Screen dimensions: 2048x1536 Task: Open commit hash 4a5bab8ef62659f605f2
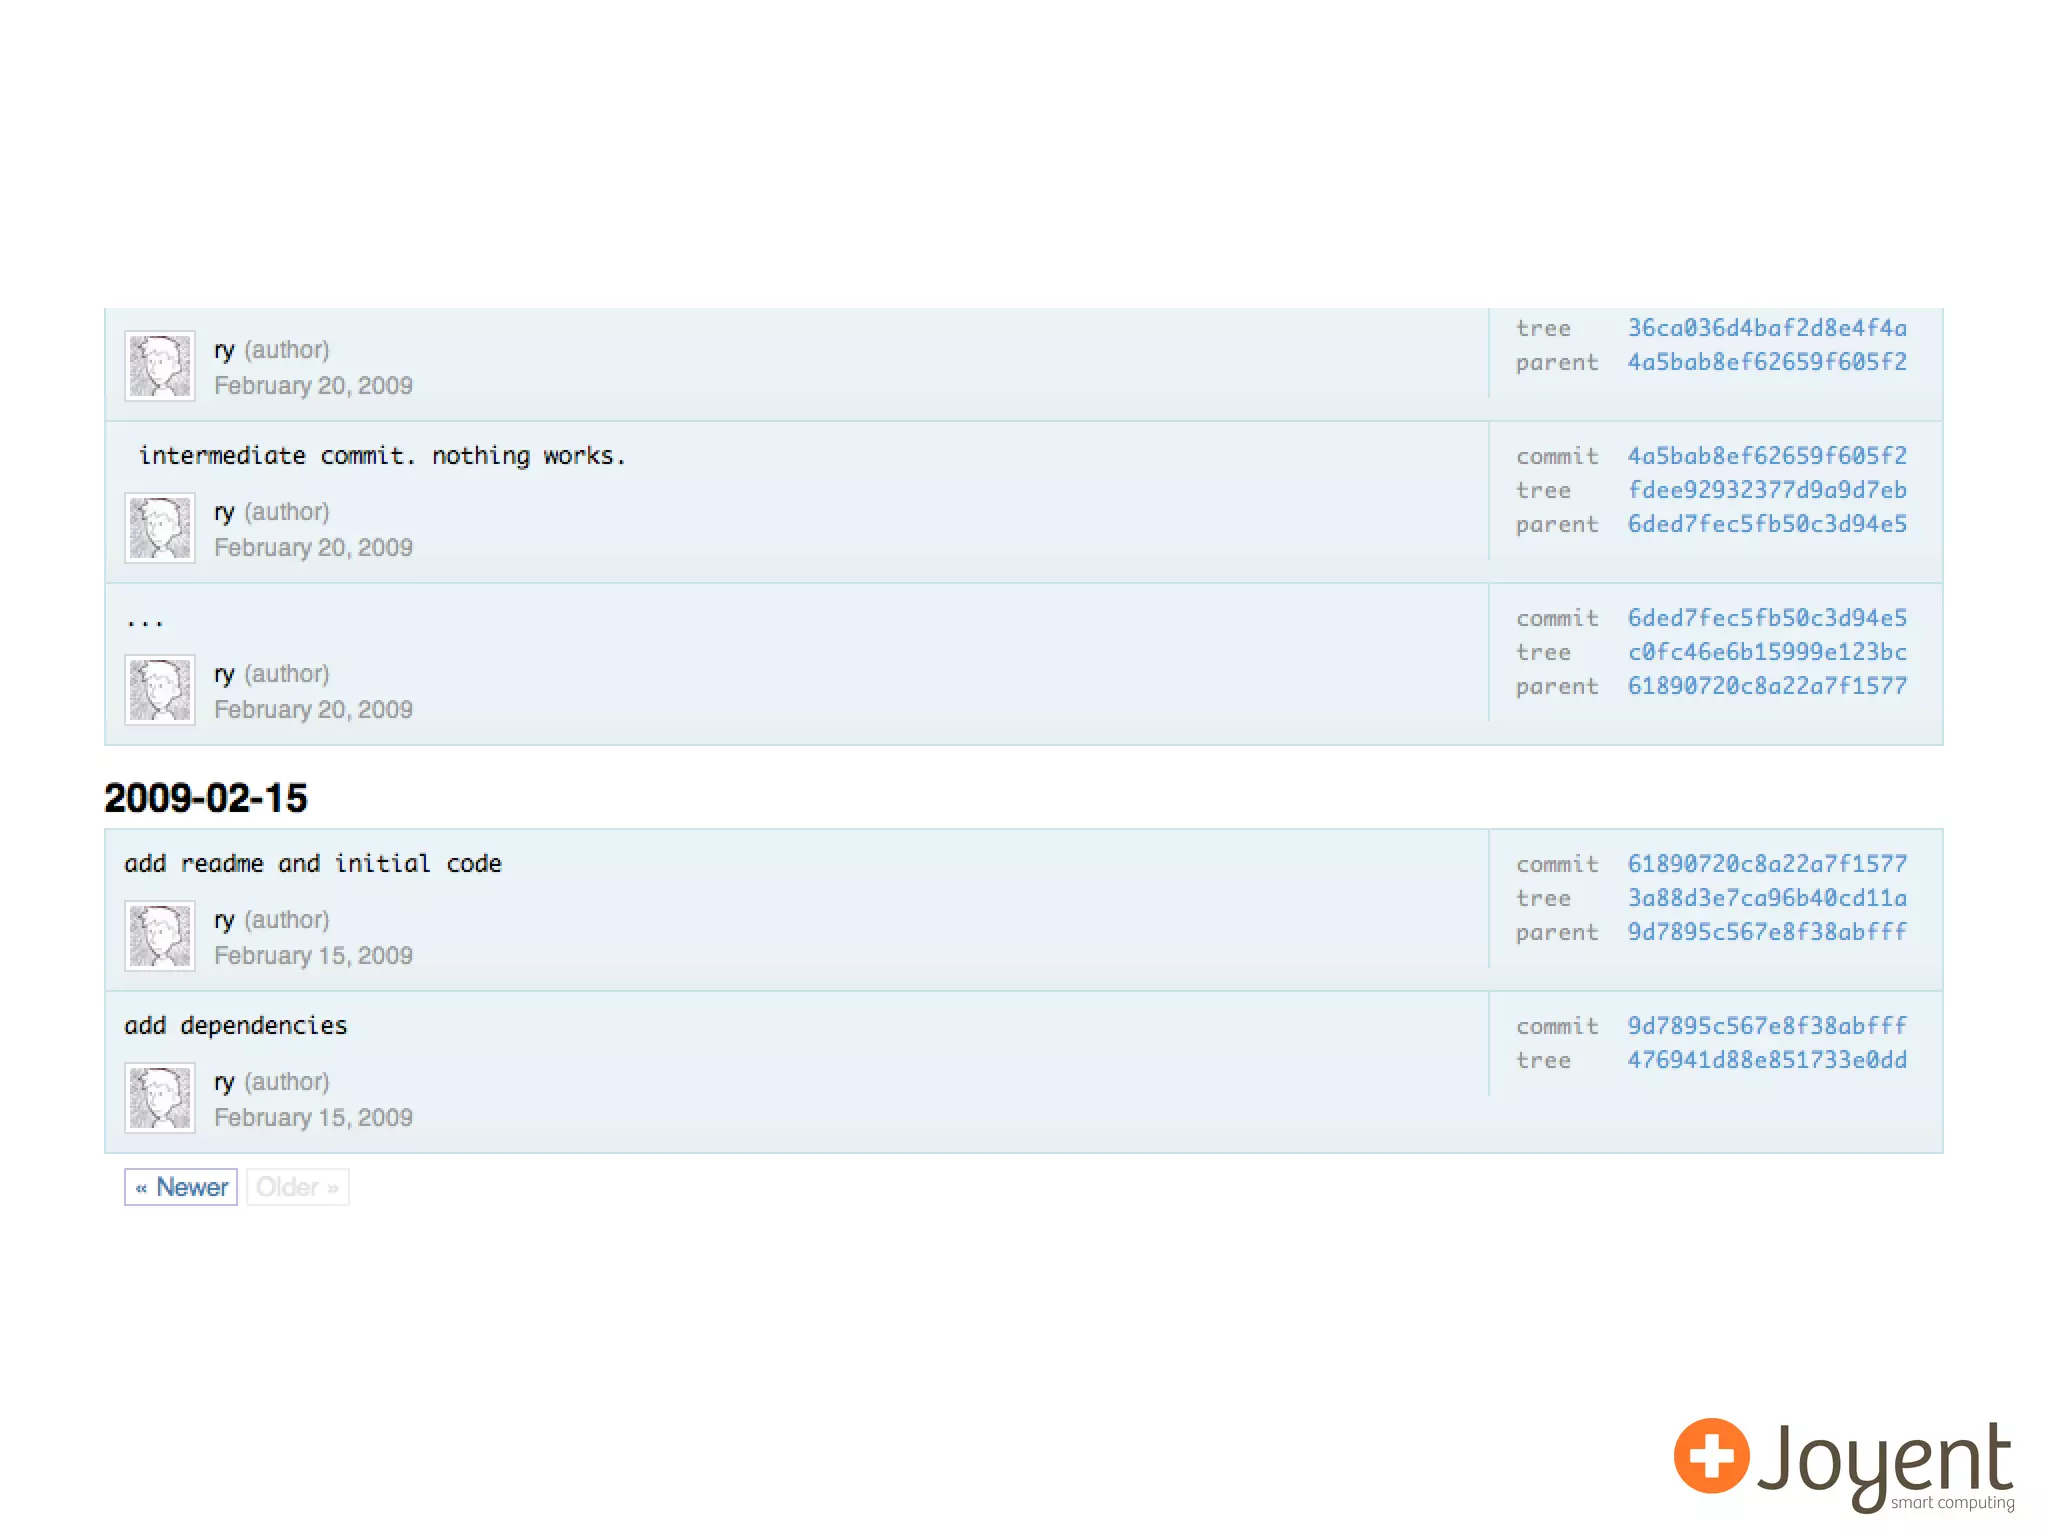pyautogui.click(x=1766, y=456)
